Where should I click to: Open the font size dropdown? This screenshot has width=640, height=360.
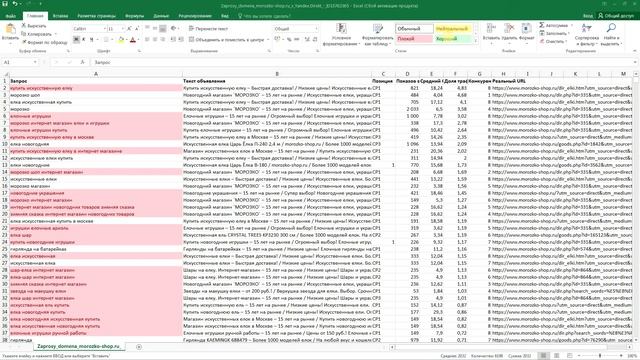click(x=123, y=29)
